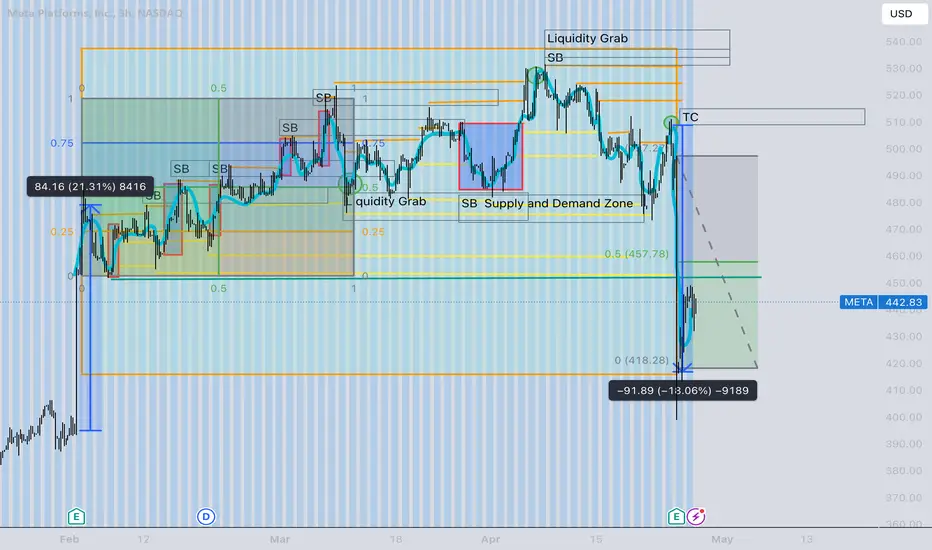The image size is (932, 550).
Task: Click the purple lightning bolt event icon
Action: click(696, 517)
